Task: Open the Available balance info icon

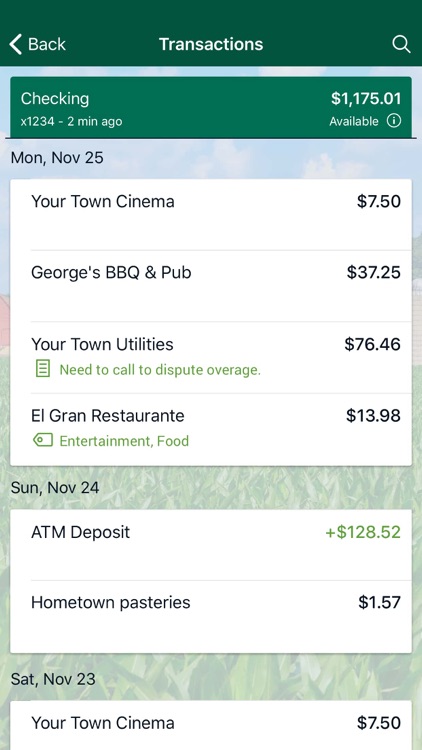Action: tap(394, 121)
